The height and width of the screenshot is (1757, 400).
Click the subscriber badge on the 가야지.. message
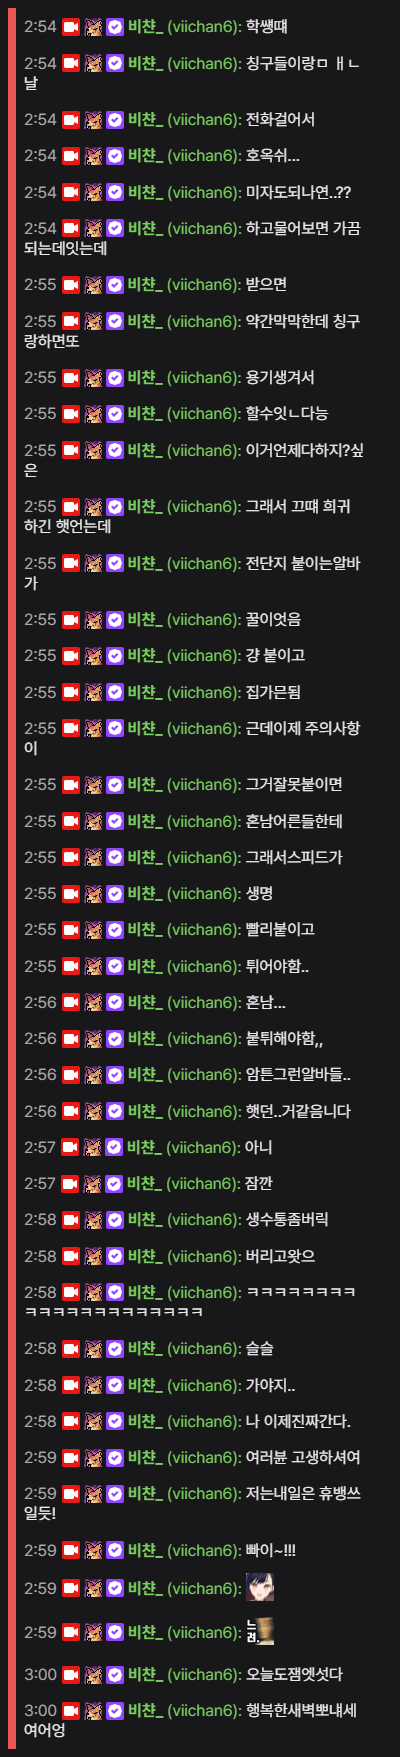94,1386
